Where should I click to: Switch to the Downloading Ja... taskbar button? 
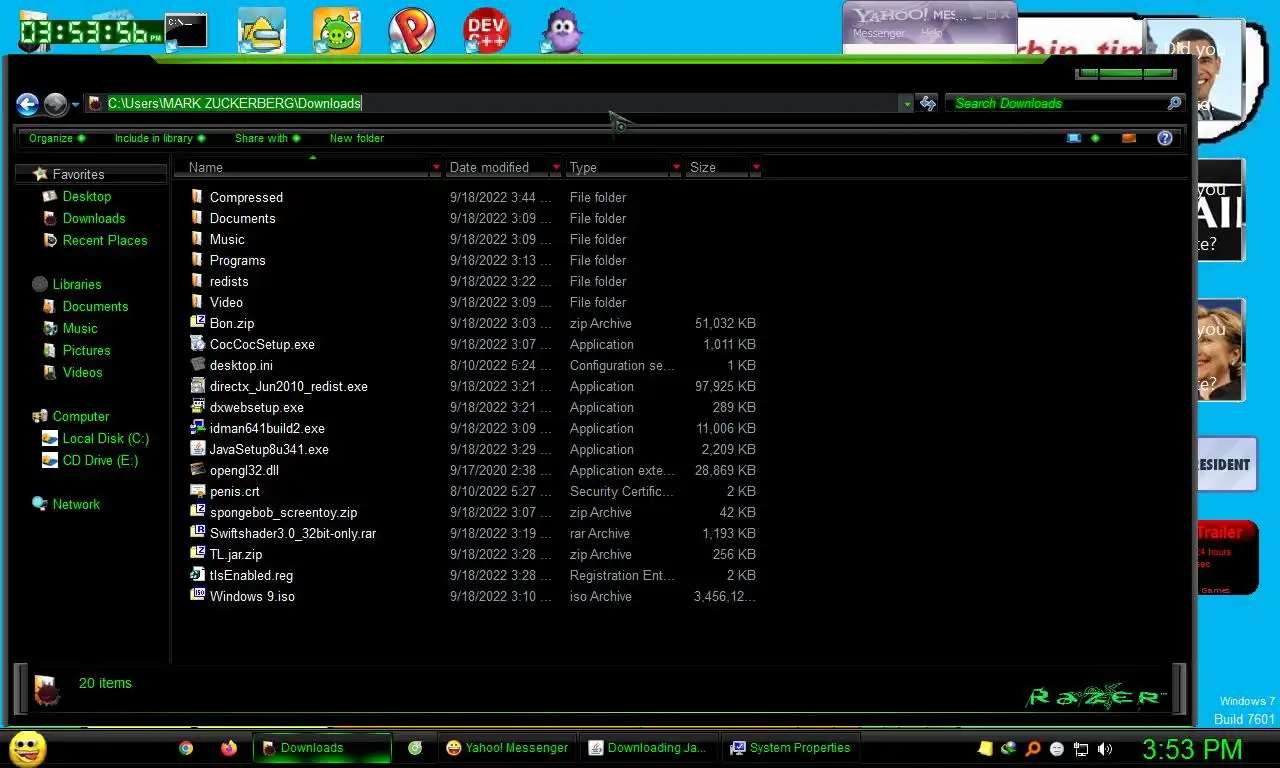tap(648, 748)
